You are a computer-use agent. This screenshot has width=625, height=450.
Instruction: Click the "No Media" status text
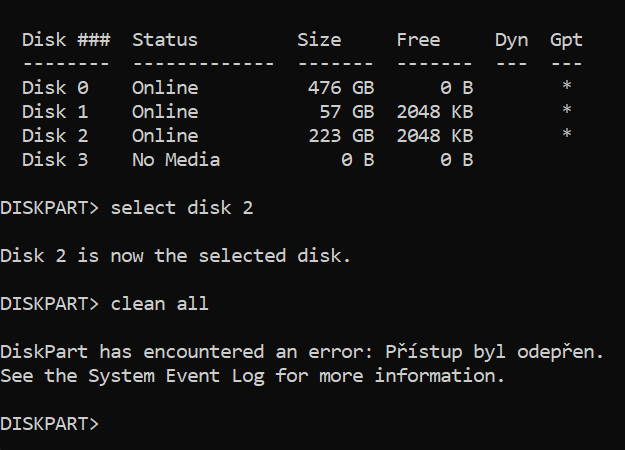pyautogui.click(x=176, y=160)
